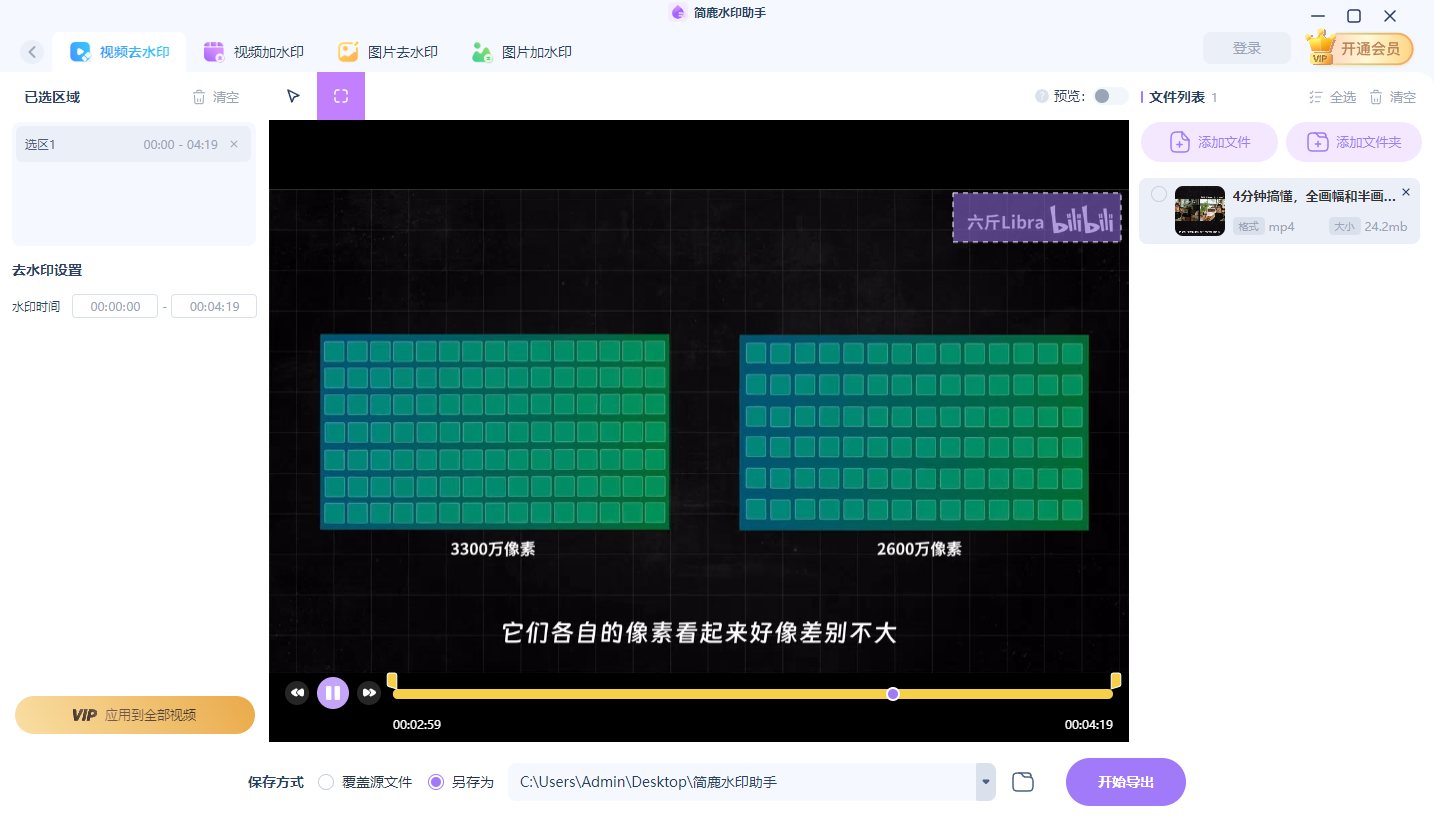The width and height of the screenshot is (1434, 822).
Task: Fast-forward the video playback
Action: pos(369,692)
